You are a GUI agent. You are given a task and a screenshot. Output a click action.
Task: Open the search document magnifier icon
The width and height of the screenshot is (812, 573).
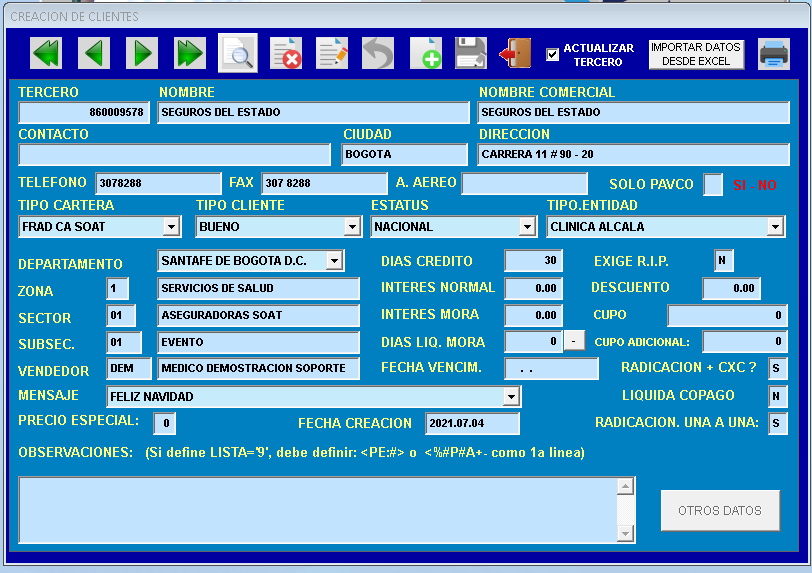[x=238, y=53]
